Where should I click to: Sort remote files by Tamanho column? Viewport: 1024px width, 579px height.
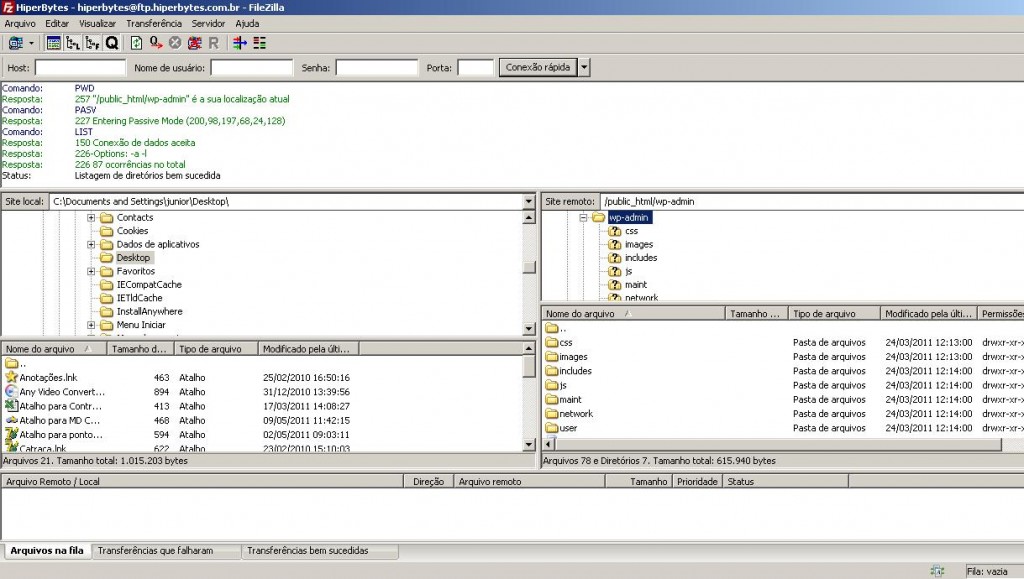tap(756, 314)
